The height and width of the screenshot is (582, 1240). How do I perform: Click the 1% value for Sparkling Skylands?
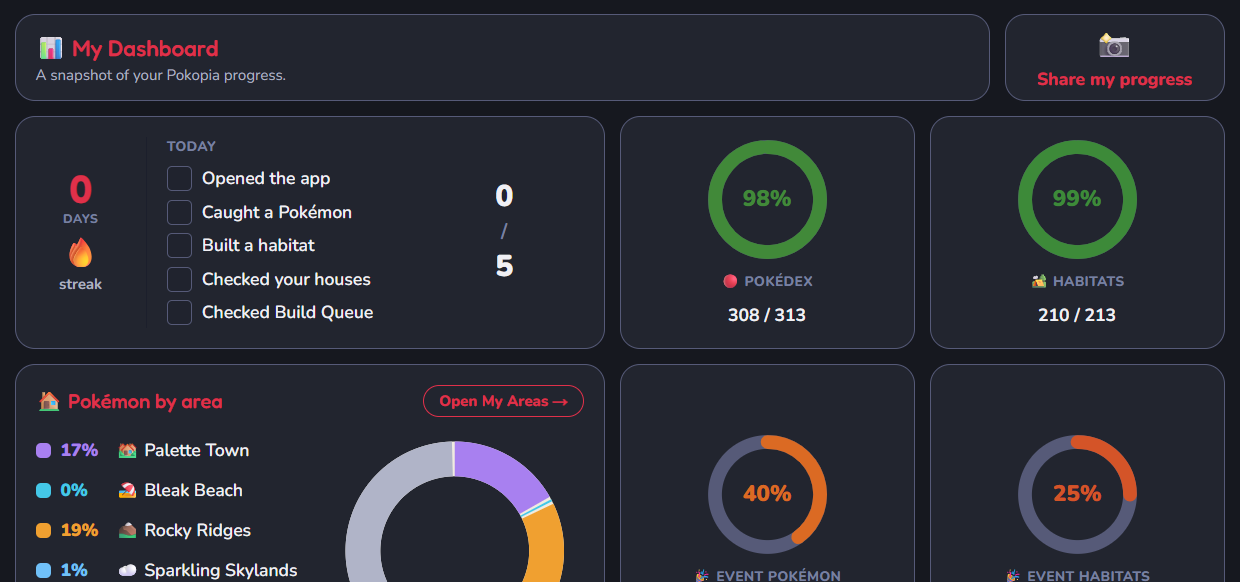click(x=75, y=570)
